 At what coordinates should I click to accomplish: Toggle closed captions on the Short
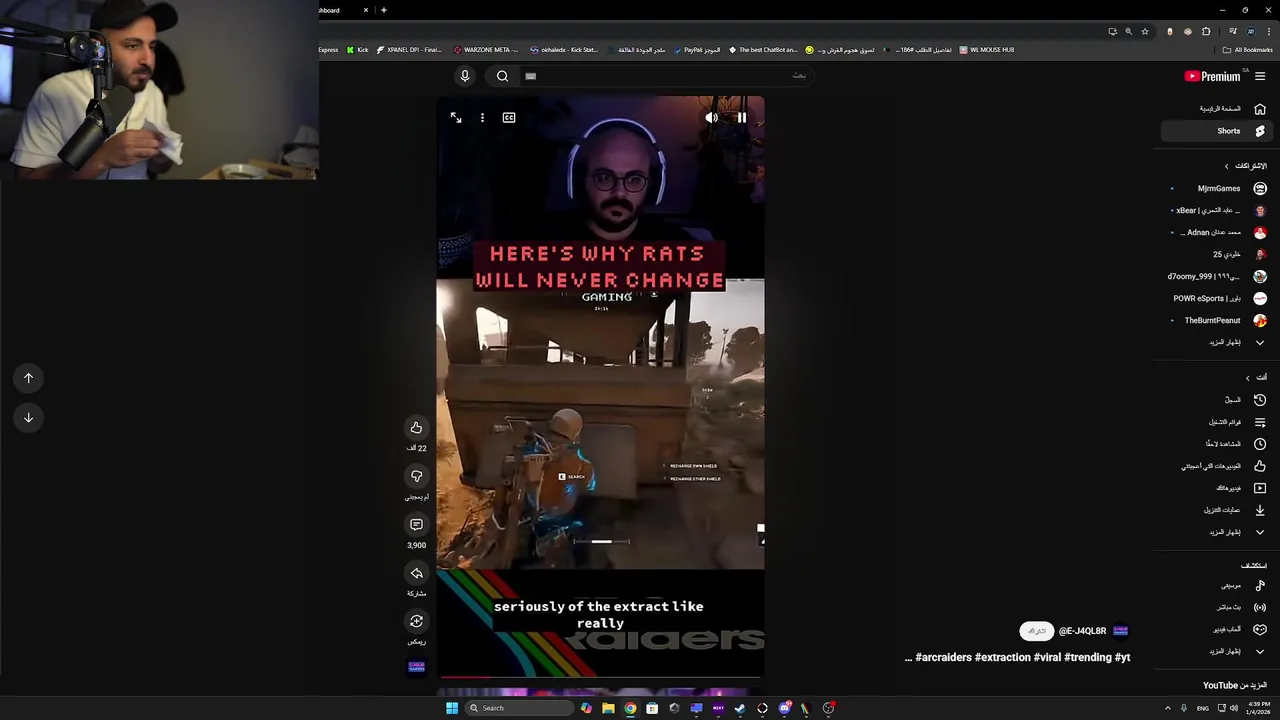point(509,118)
